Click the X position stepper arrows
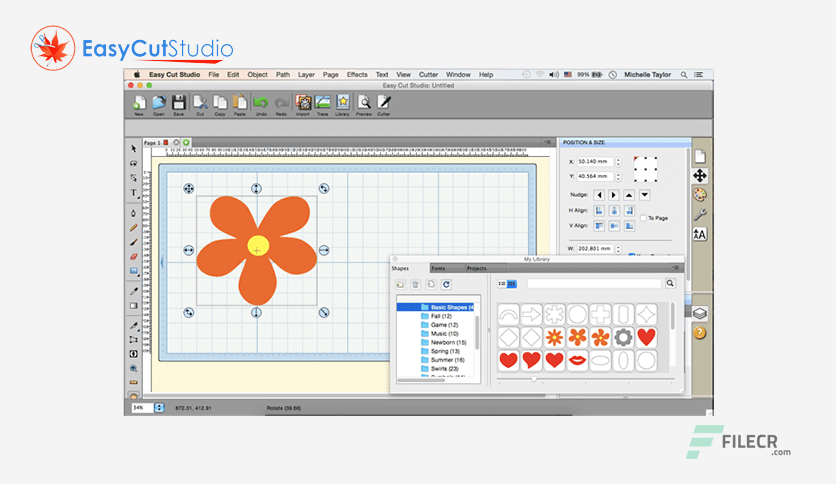 click(618, 162)
